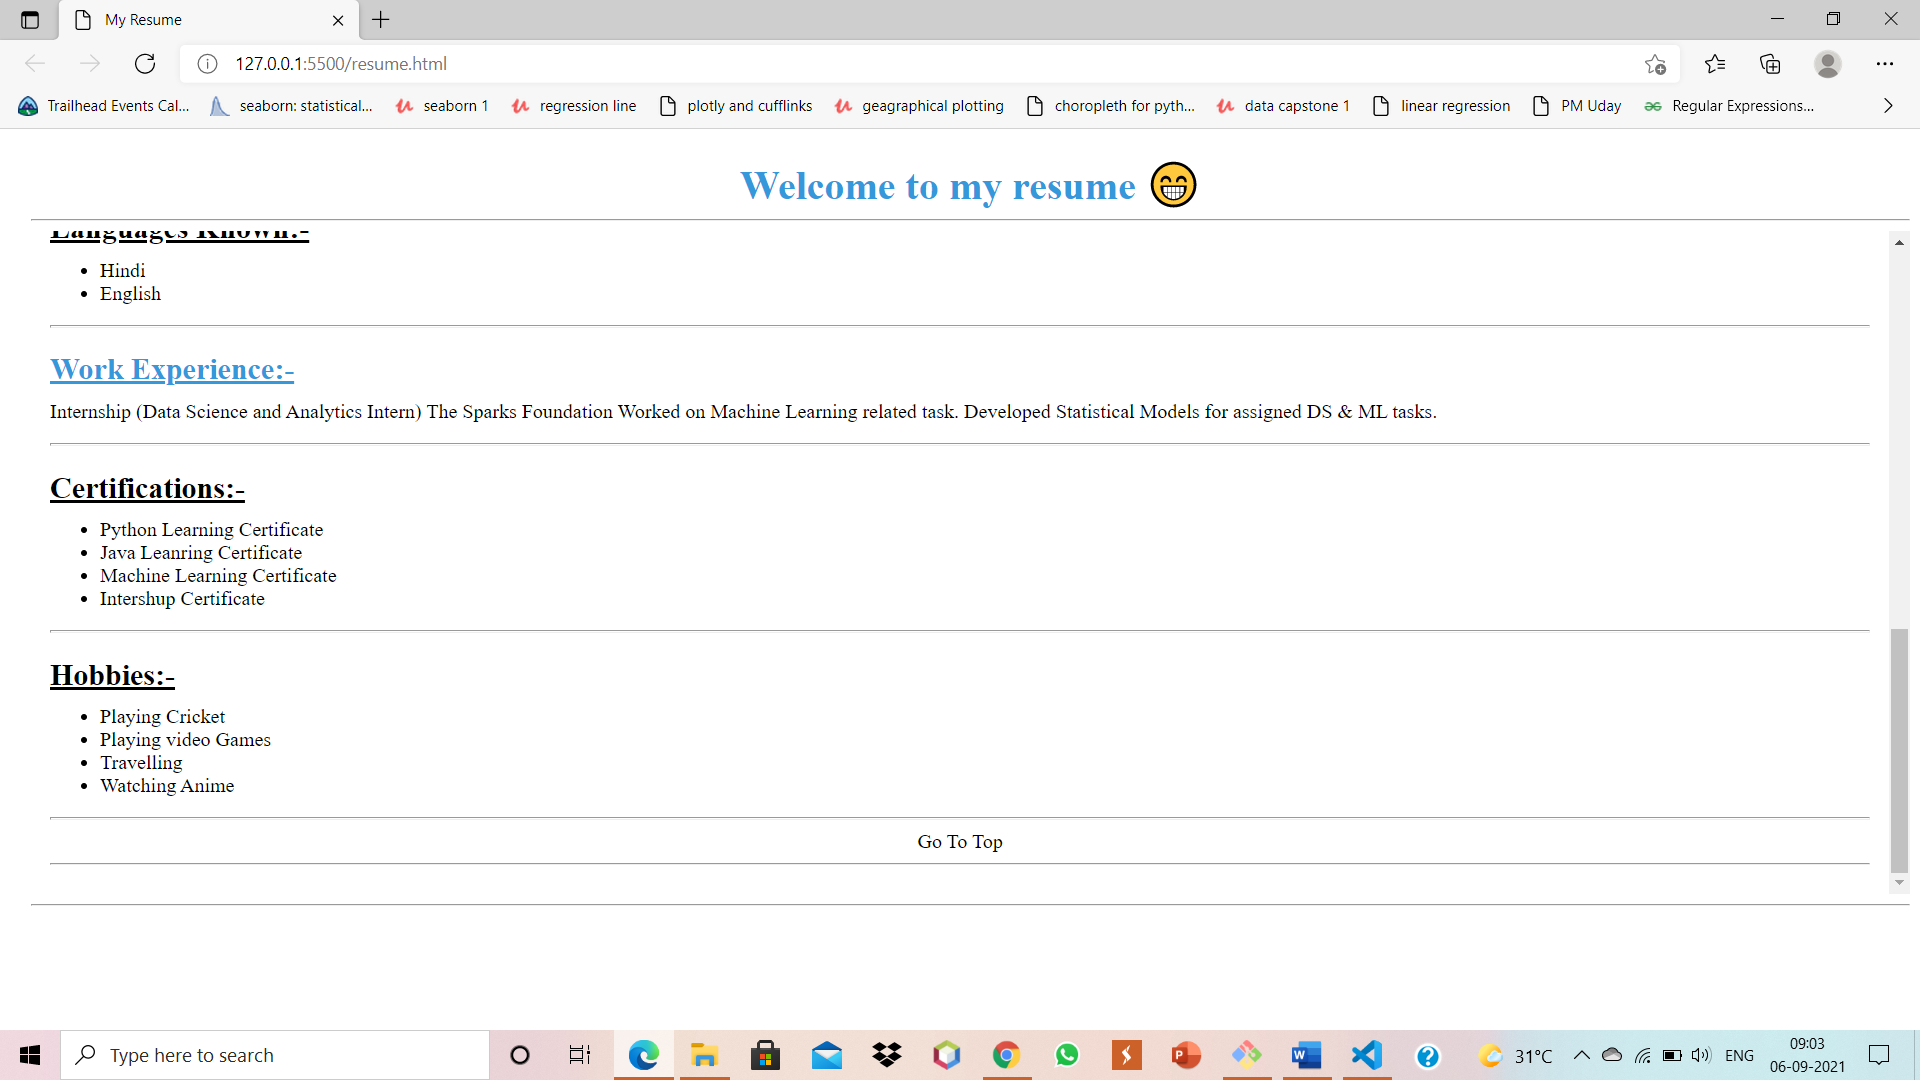Reload the resume page
Viewport: 1920px width, 1080px height.
click(x=144, y=63)
